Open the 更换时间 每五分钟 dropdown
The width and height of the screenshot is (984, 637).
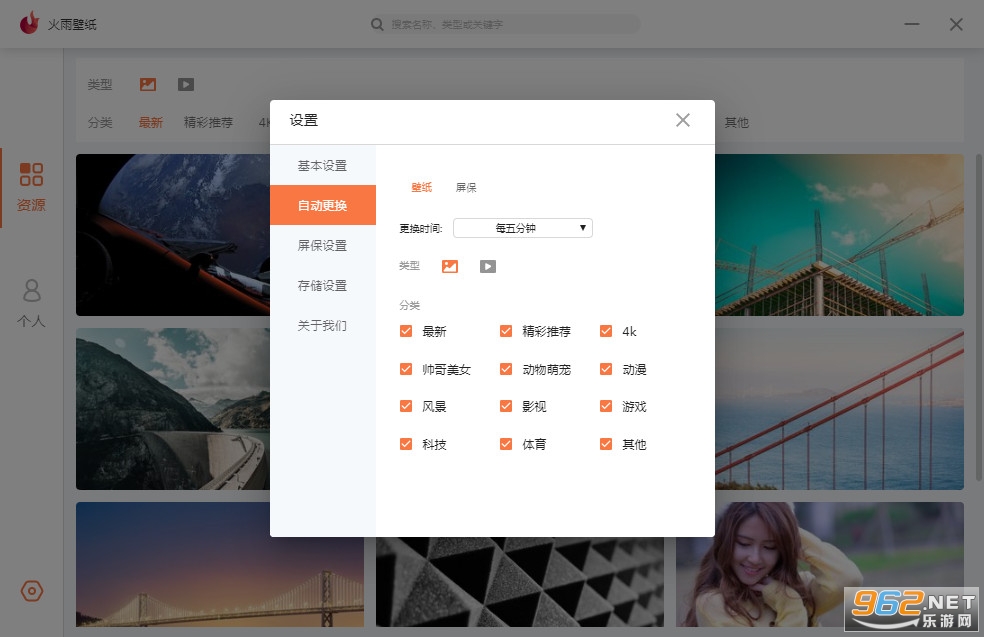pyautogui.click(x=523, y=228)
